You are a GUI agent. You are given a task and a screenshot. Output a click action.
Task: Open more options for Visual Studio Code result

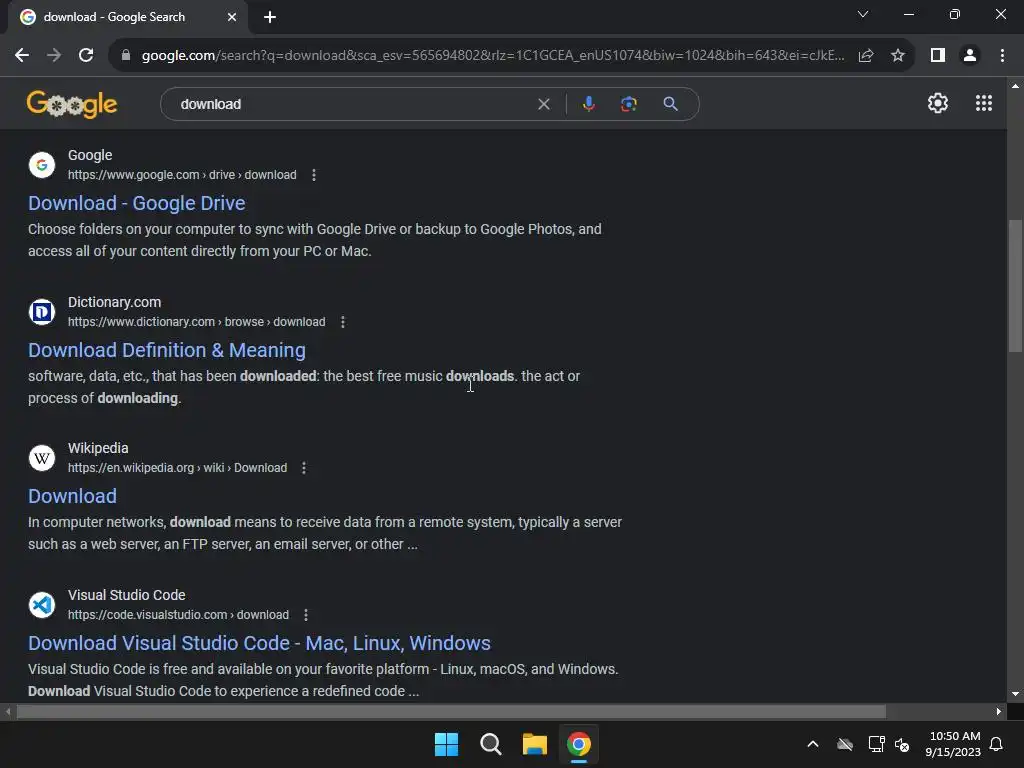pyautogui.click(x=306, y=615)
